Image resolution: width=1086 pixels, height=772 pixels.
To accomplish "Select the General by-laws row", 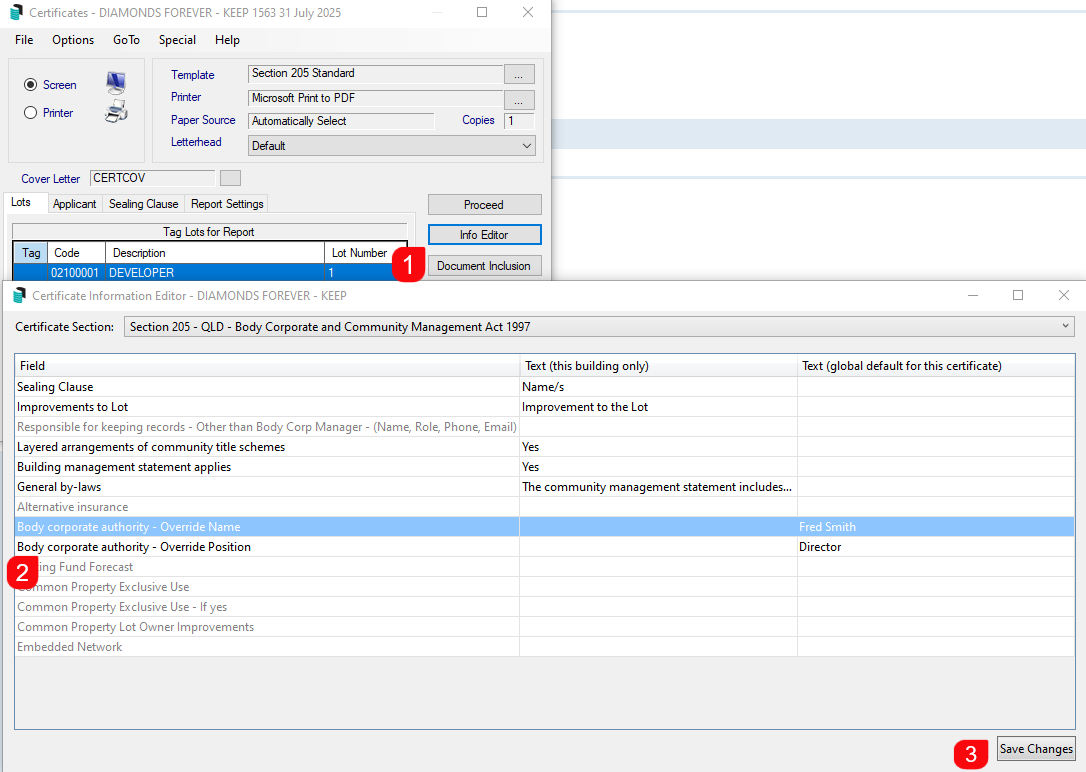I will pyautogui.click(x=544, y=487).
